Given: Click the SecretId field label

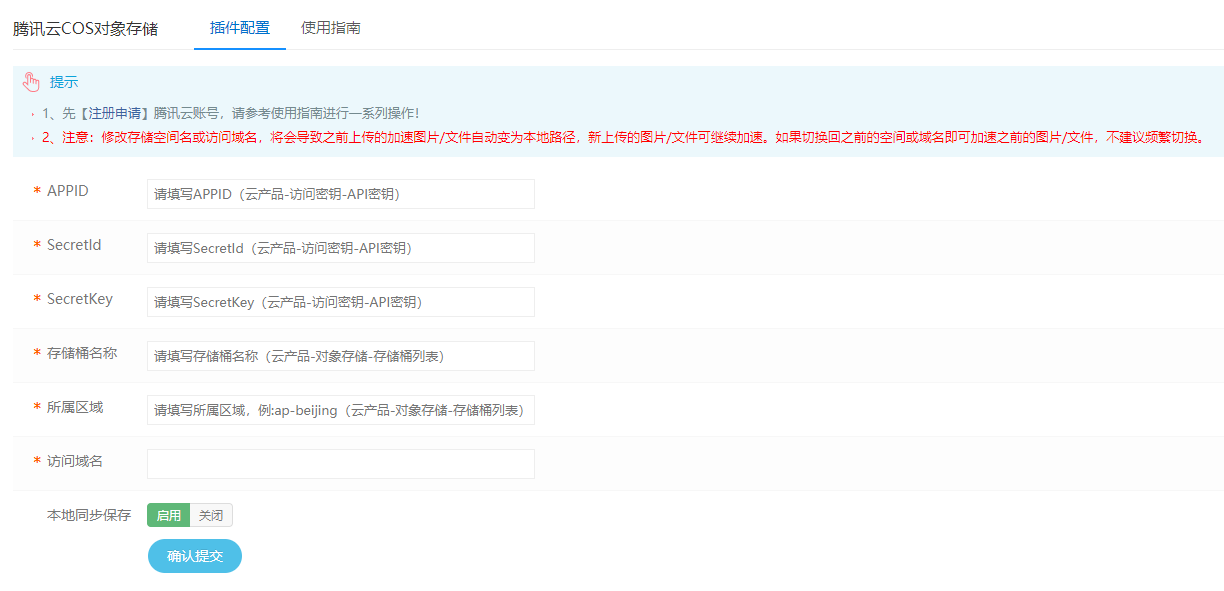Looking at the screenshot, I should pos(74,245).
